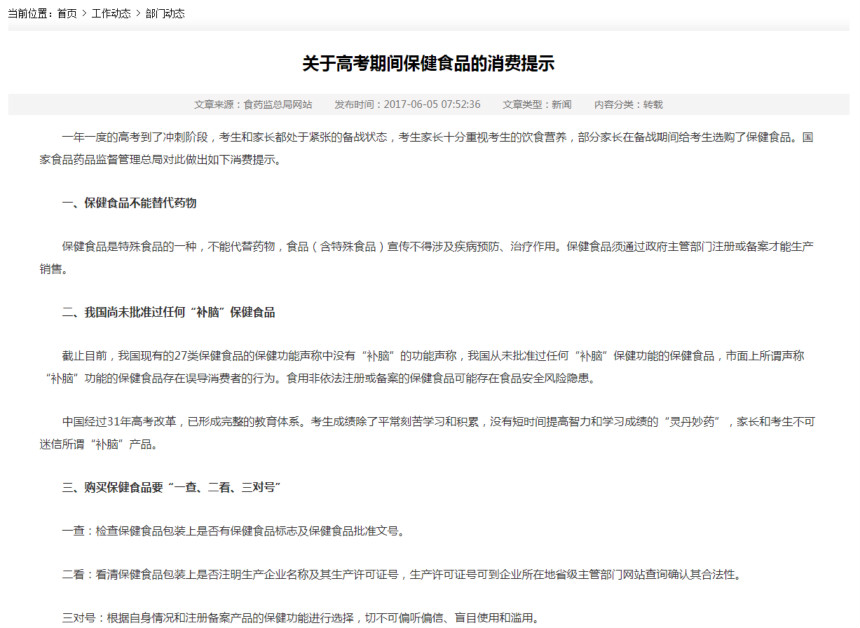Open the 部门动态 breadcrumb link

coord(165,14)
